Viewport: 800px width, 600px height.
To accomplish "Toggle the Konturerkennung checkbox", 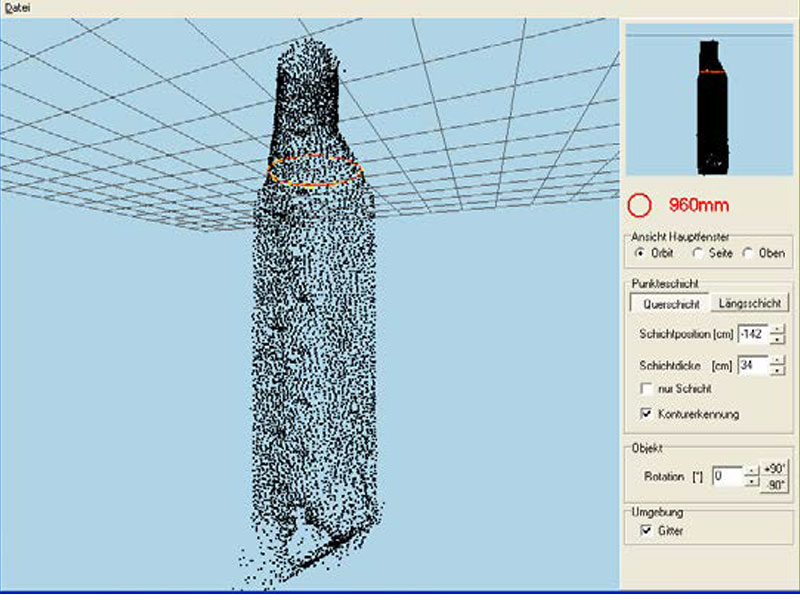I will click(645, 413).
